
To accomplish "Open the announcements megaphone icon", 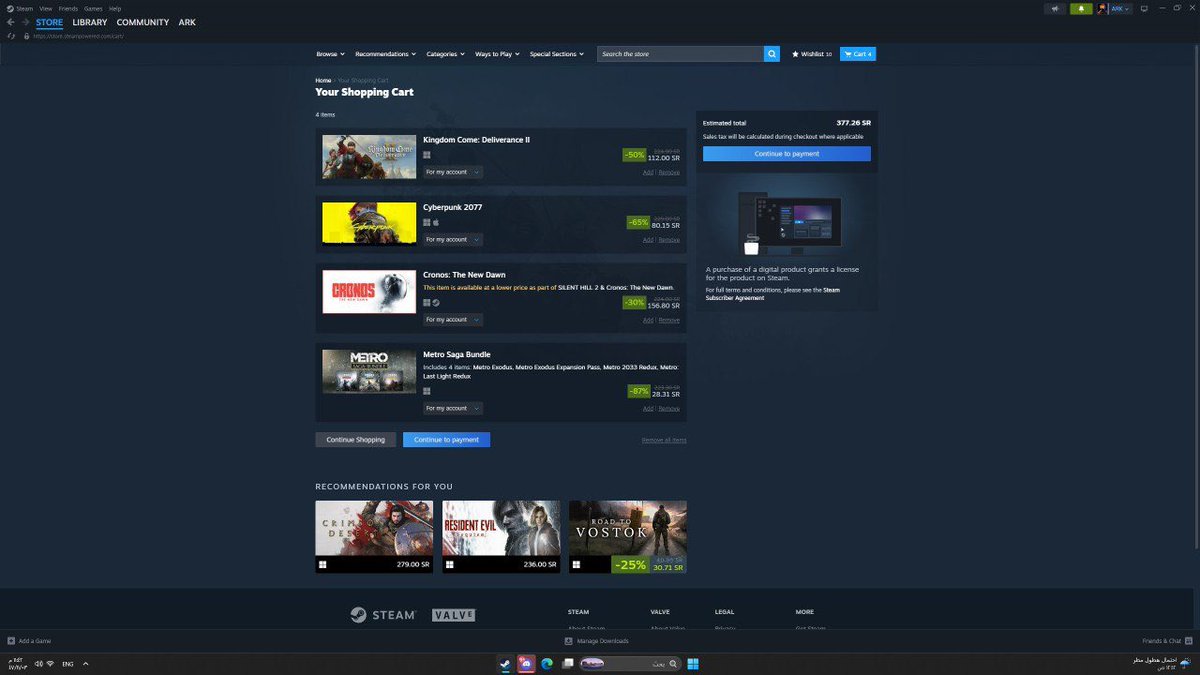I will click(1055, 8).
